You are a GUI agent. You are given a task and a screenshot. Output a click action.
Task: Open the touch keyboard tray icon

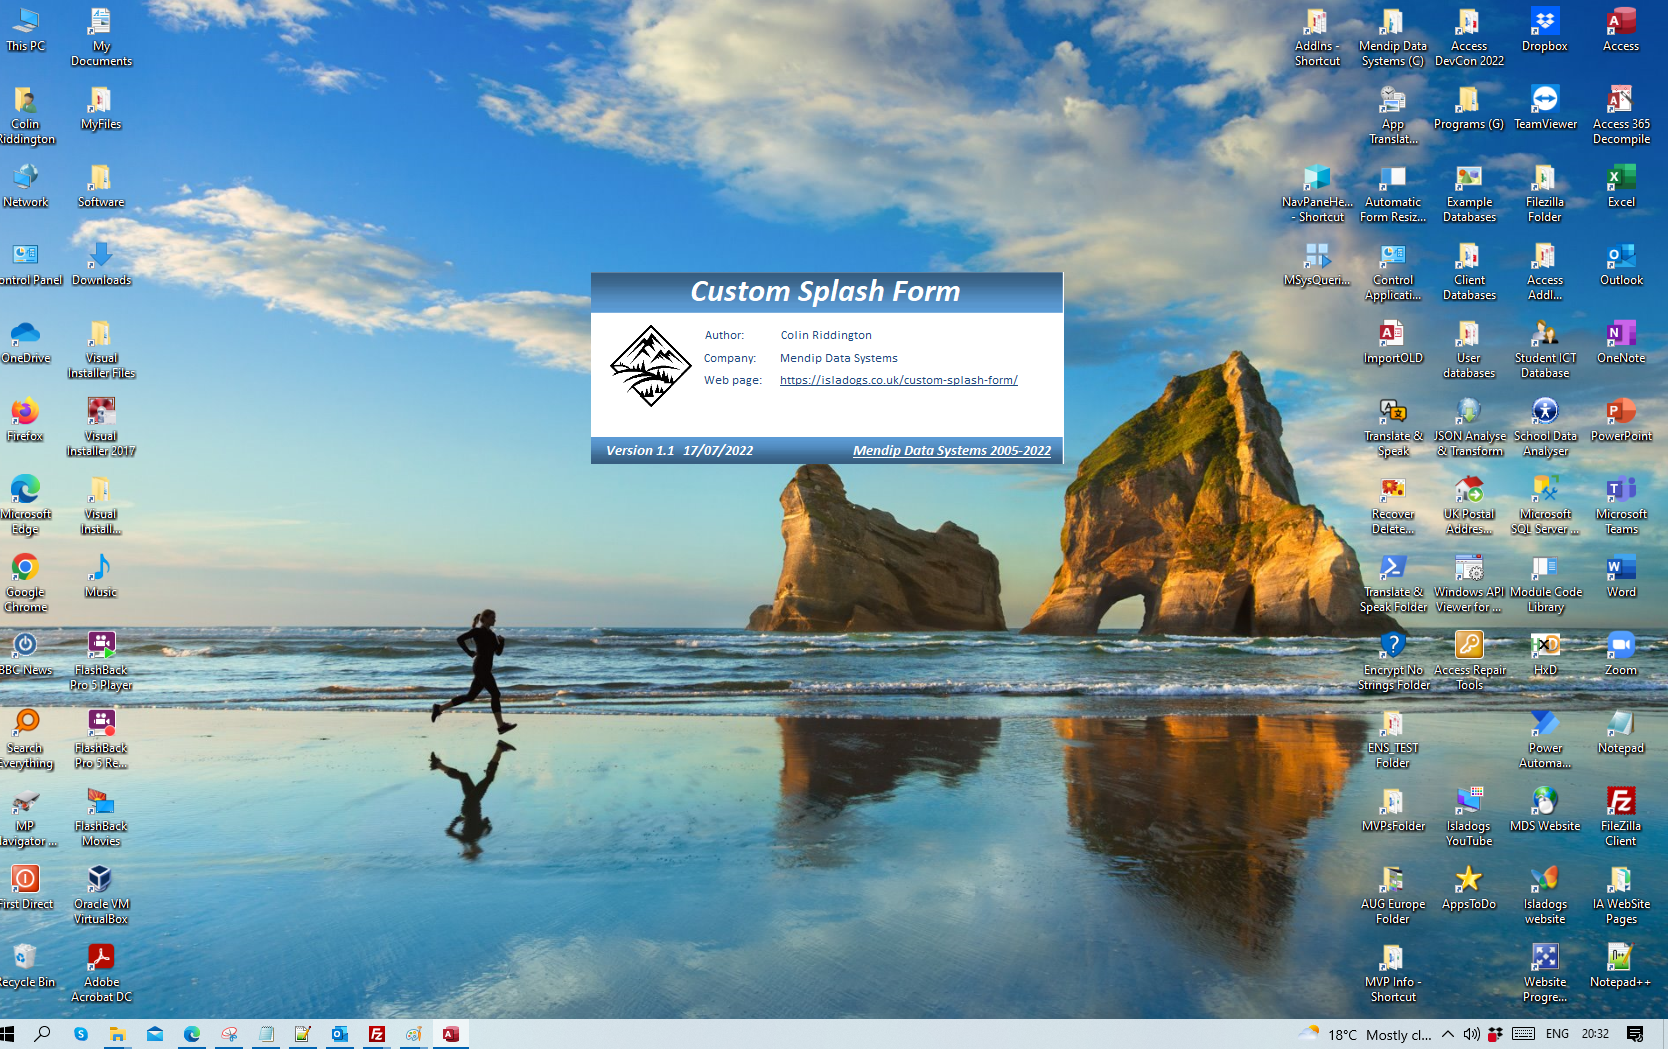[x=1524, y=1034]
